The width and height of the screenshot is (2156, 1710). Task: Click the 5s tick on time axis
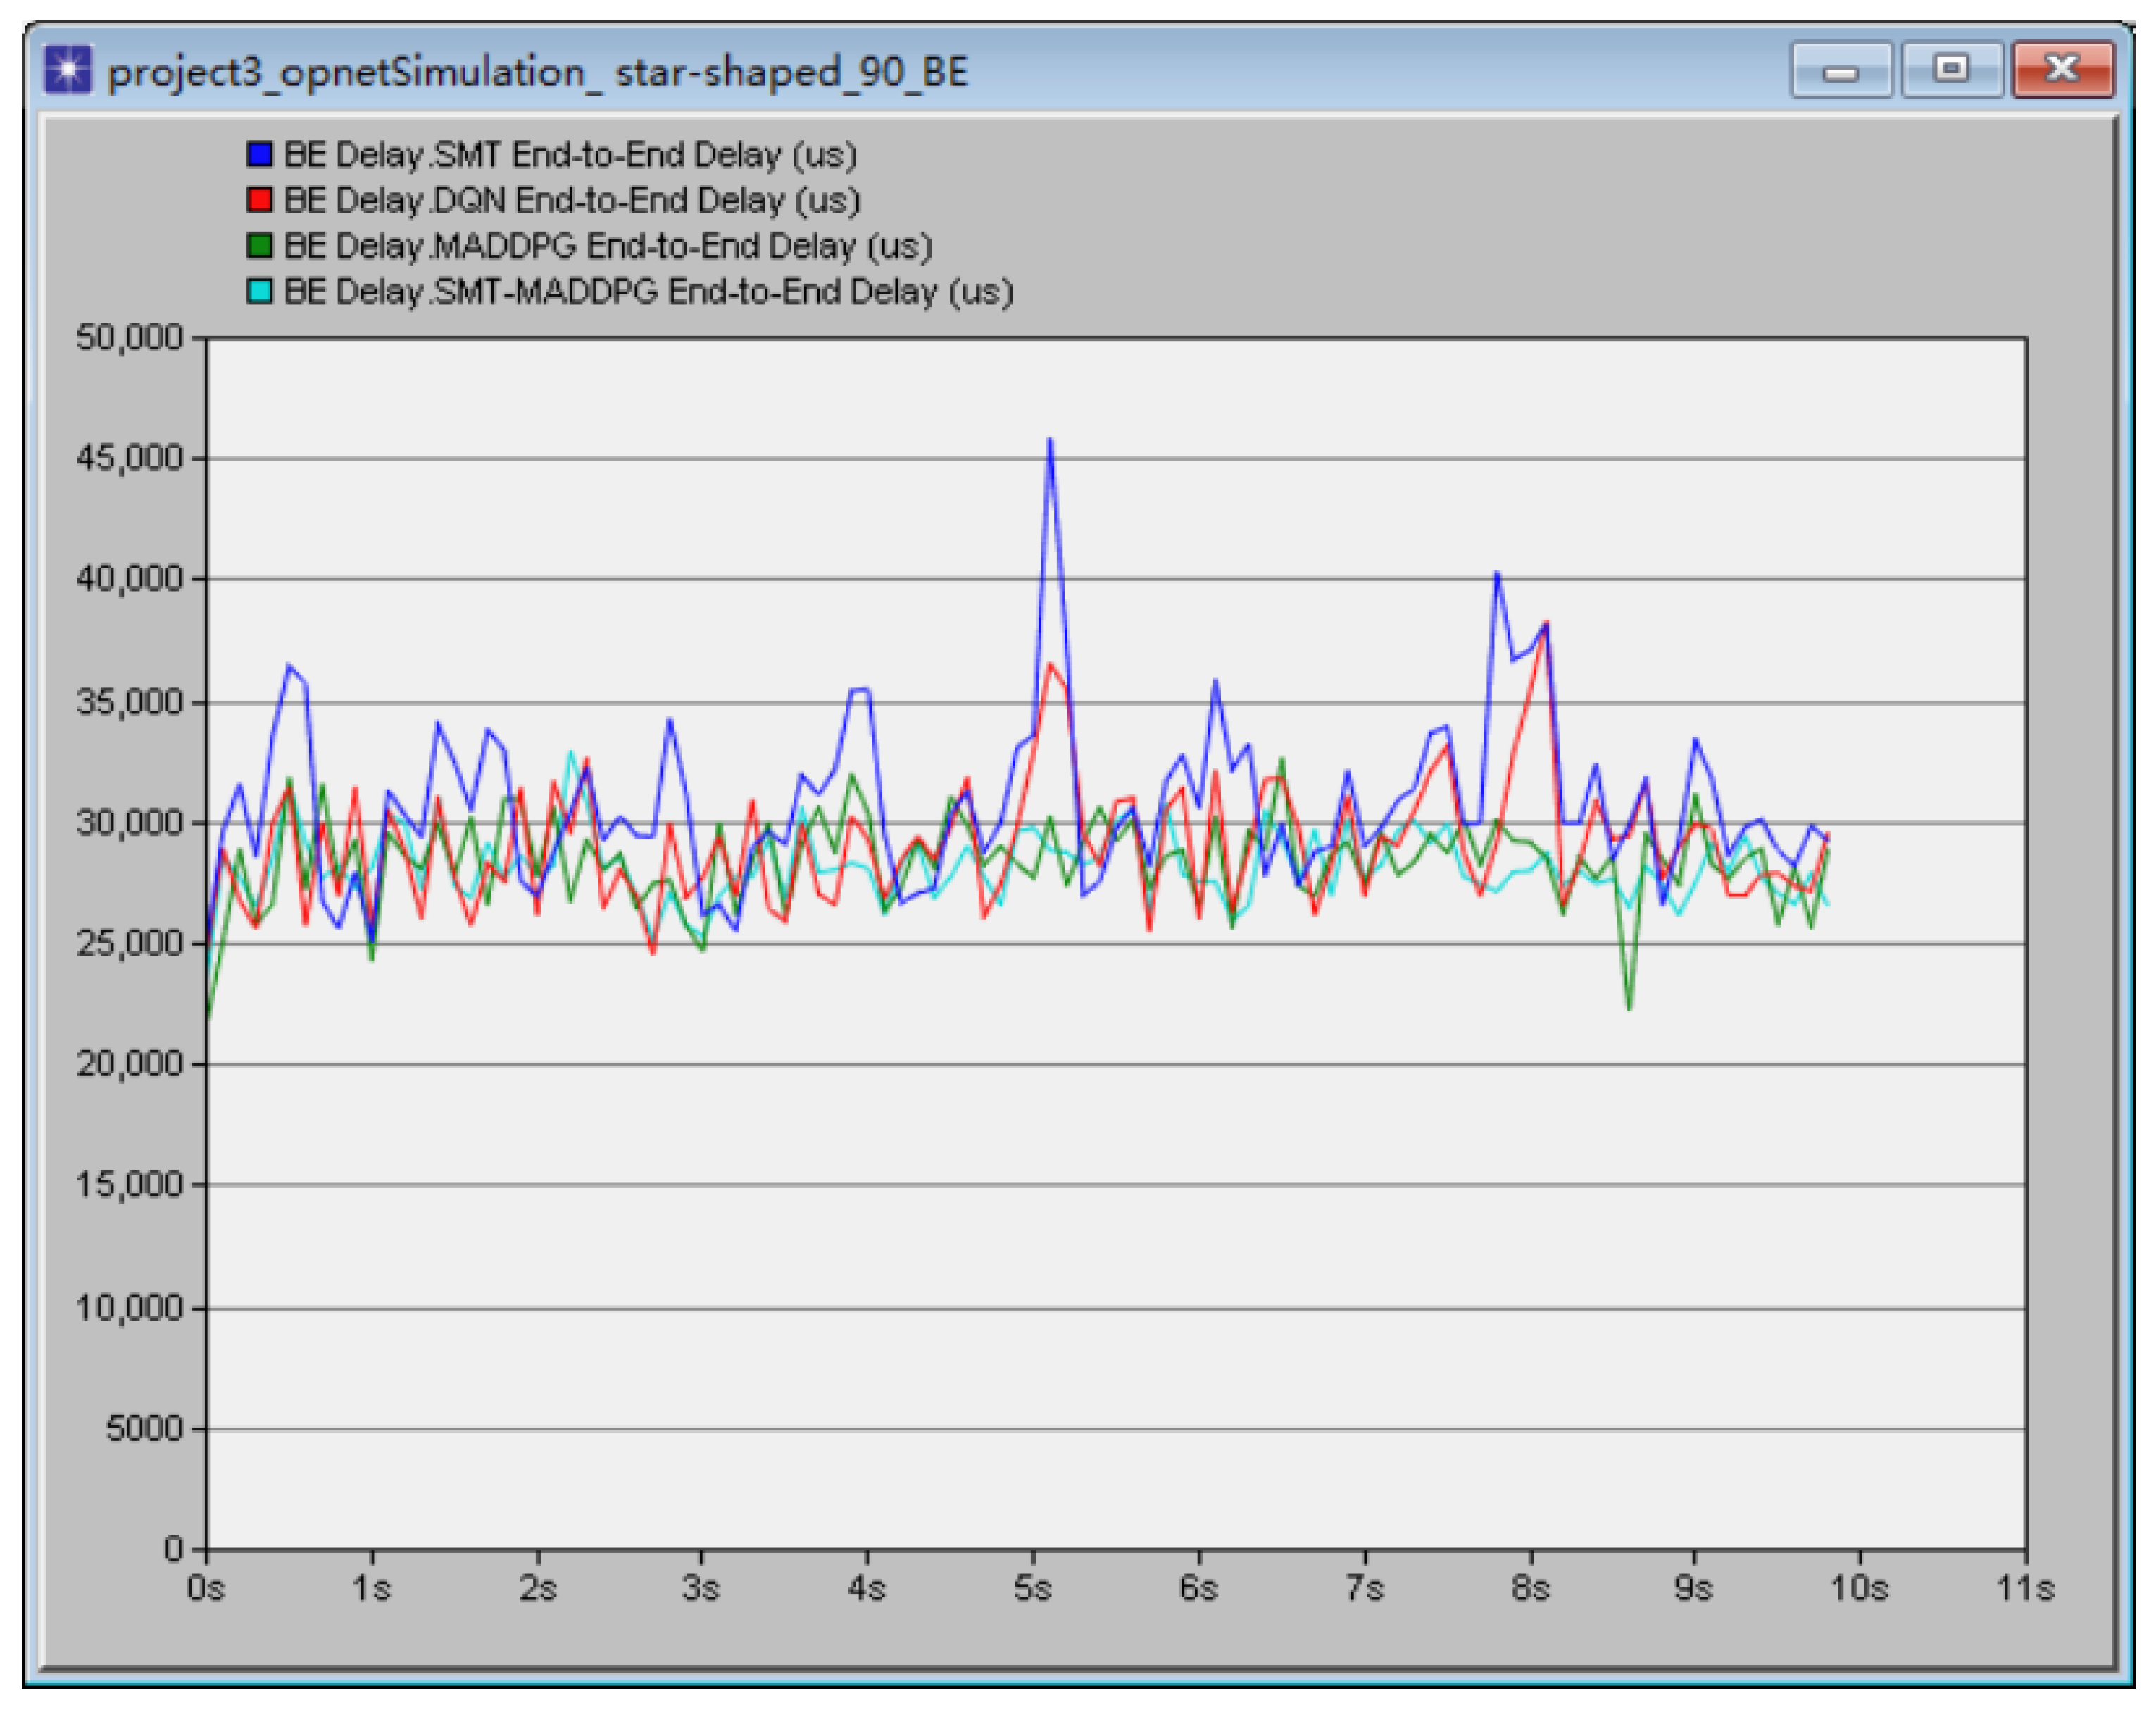point(1032,1588)
